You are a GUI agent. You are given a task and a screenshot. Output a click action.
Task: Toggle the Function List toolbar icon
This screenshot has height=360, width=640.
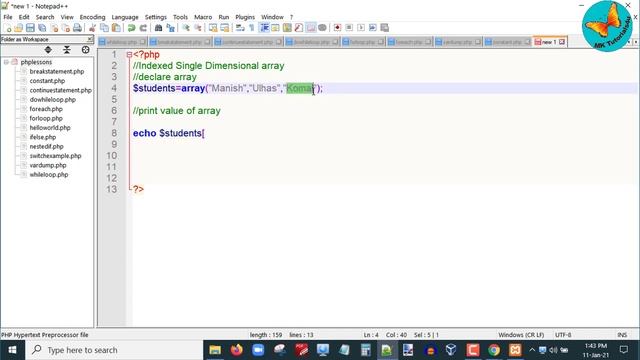(299, 28)
